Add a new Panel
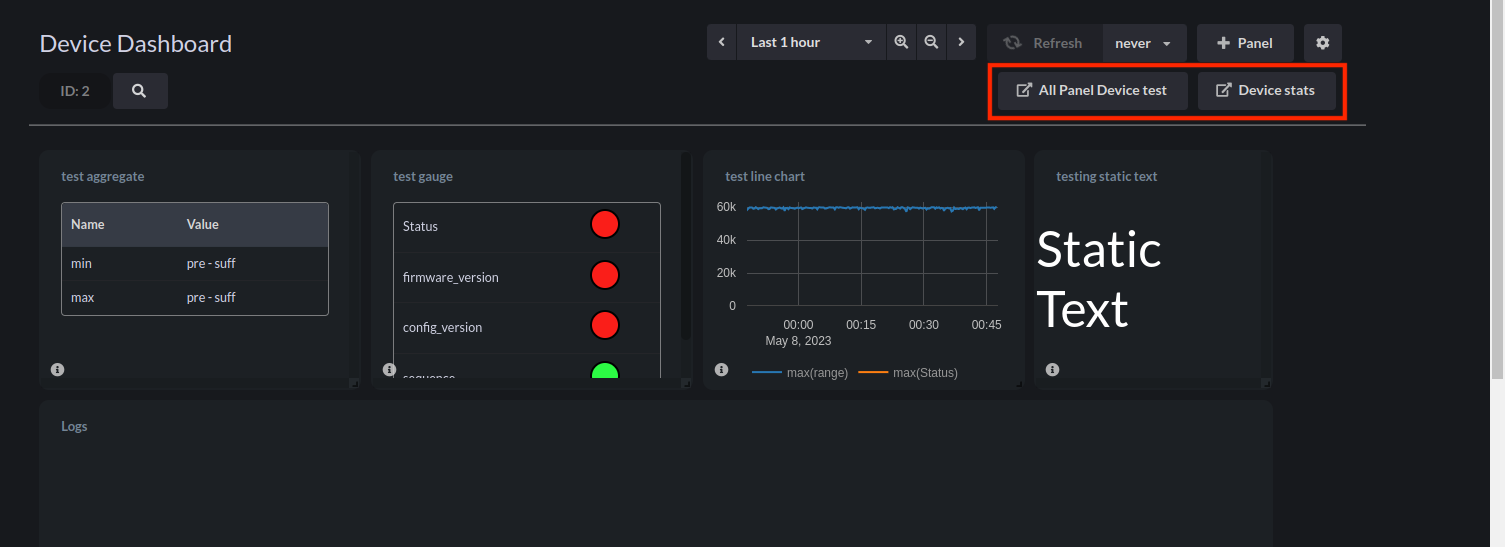Viewport: 1505px width, 547px height. [1245, 43]
